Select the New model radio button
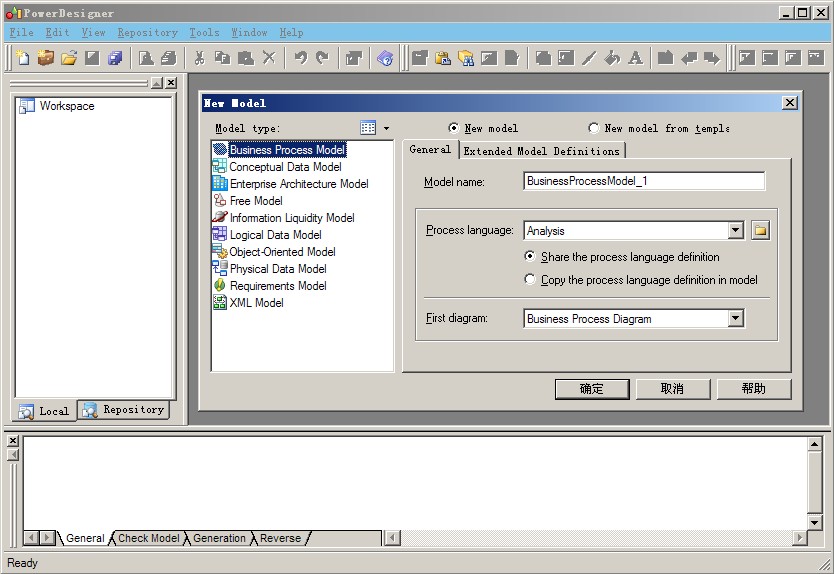 coord(453,128)
